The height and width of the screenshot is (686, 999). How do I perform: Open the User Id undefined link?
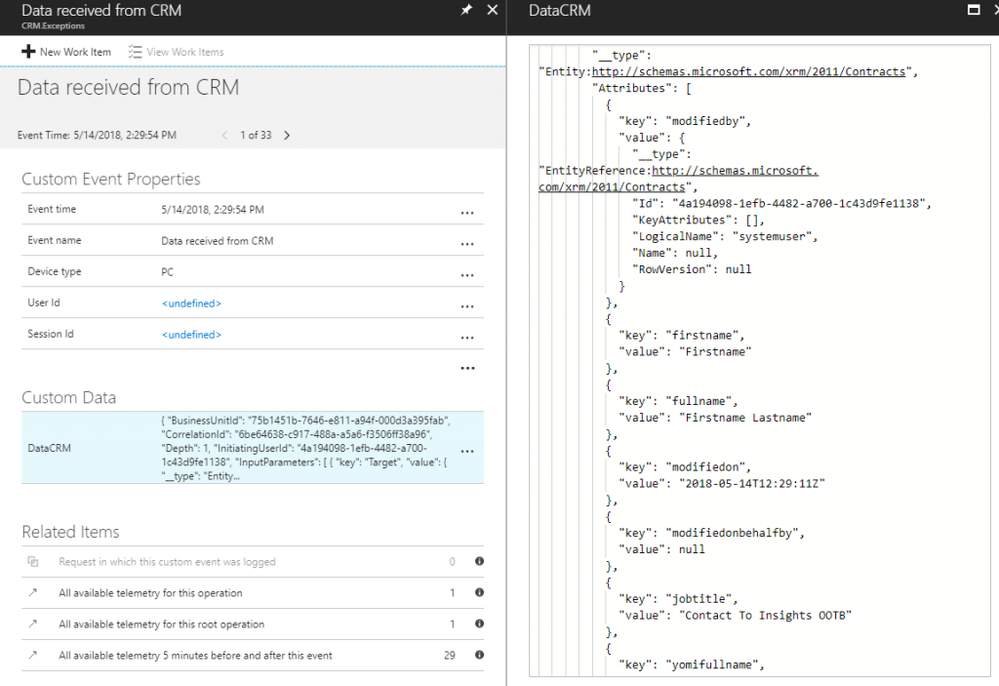[191, 303]
